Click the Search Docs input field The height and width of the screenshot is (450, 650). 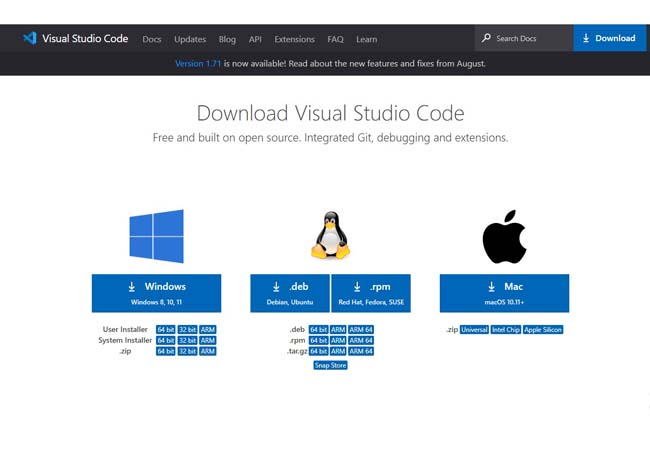tap(524, 38)
